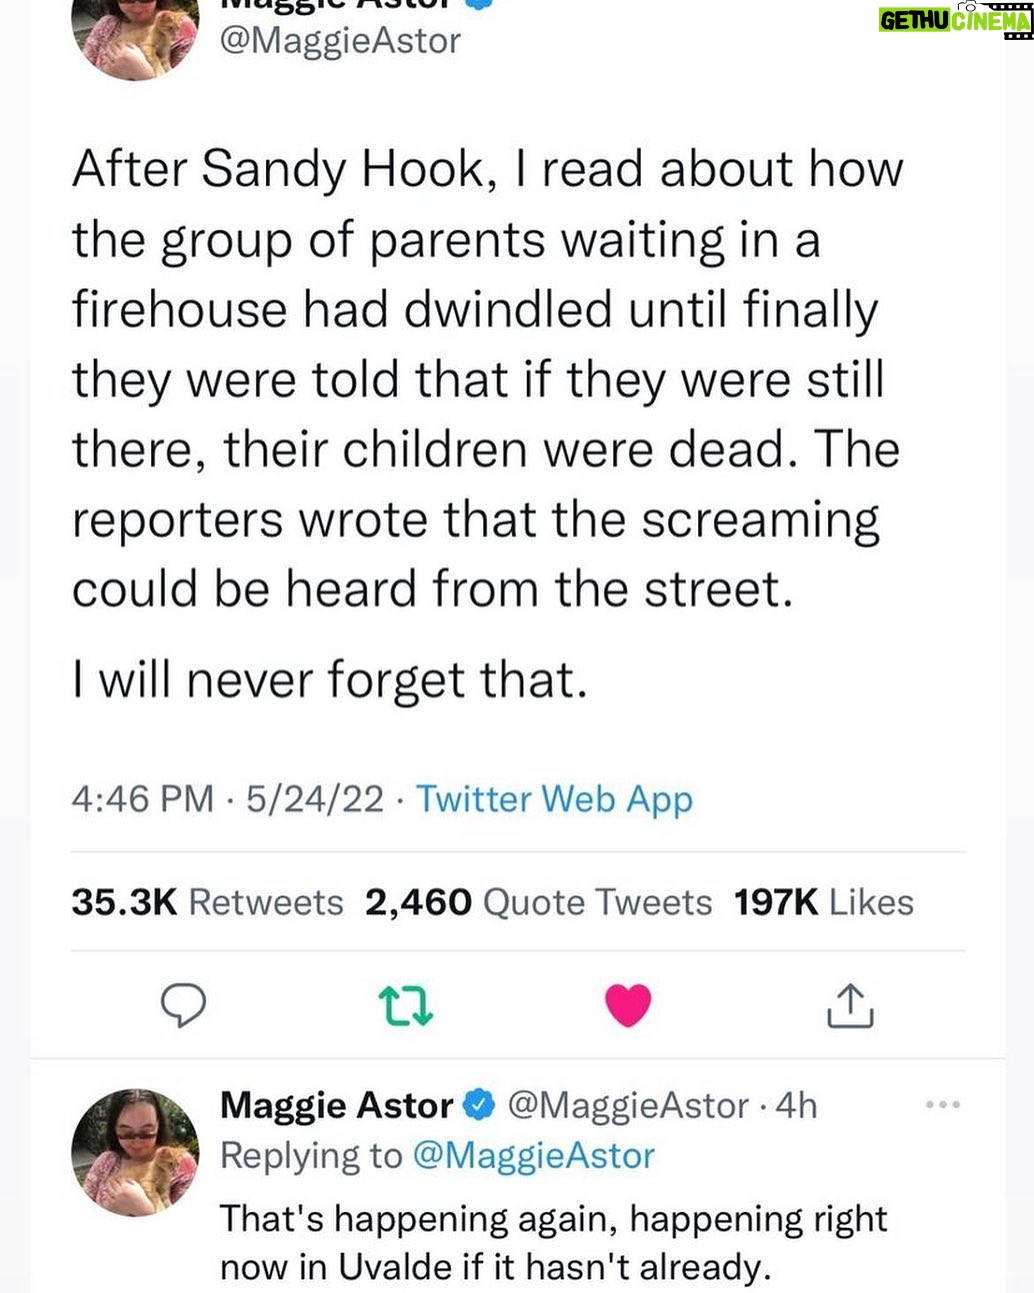Click the share upload icon
Viewport: 1034px width, 1293px height.
[x=850, y=1005]
